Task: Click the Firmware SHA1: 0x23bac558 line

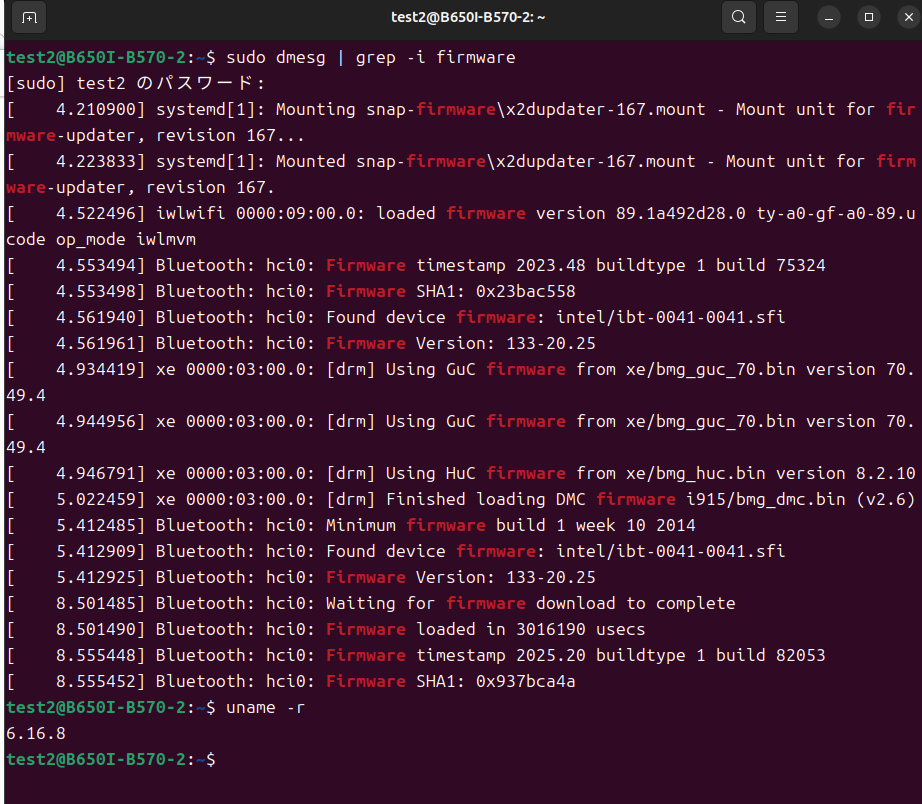Action: click(x=290, y=291)
